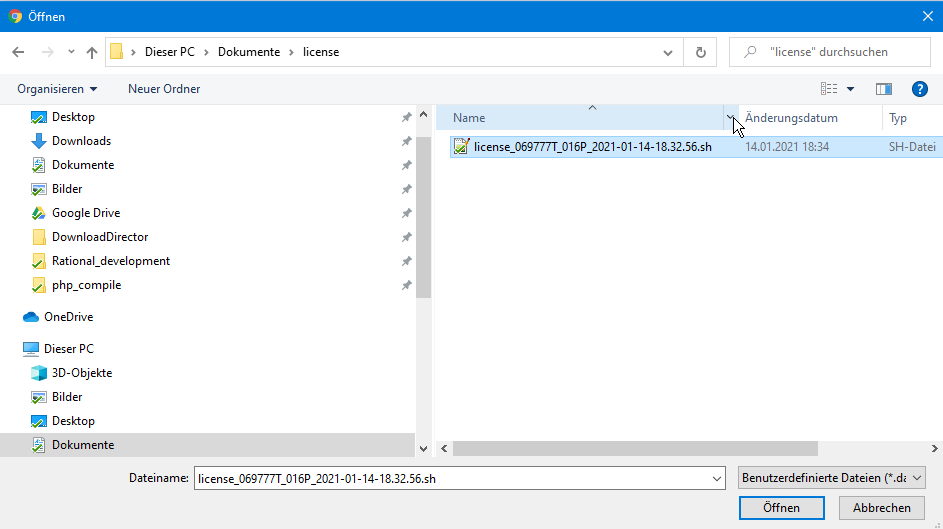Screen dimensions: 943x529
Task: Click the Back arrow navigation button
Action: point(18,52)
